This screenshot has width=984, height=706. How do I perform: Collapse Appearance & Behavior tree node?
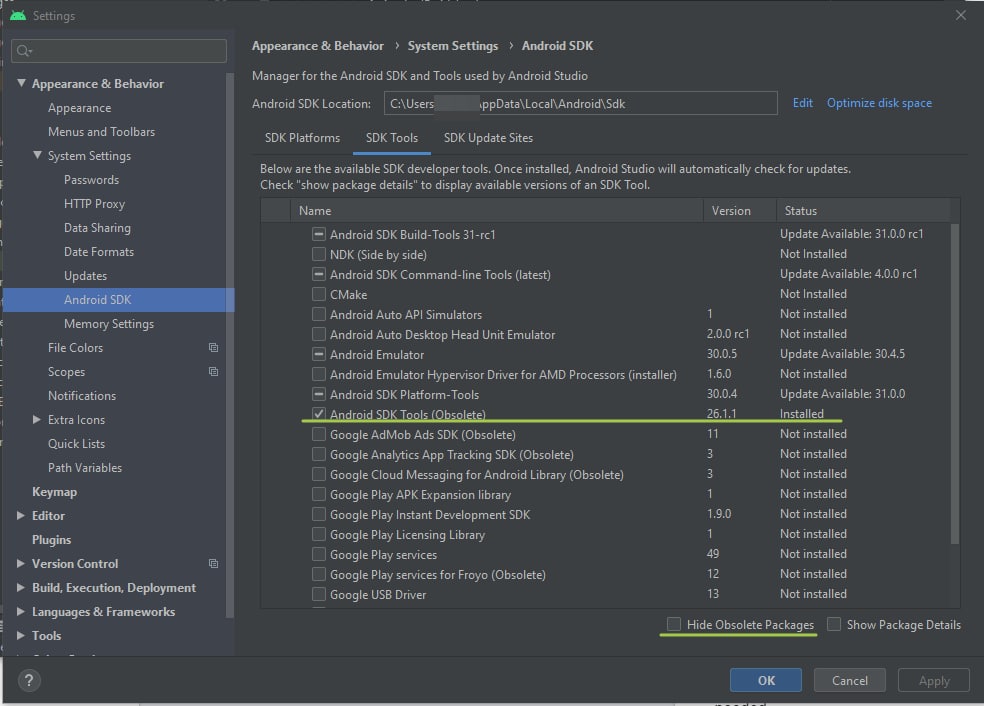coord(21,83)
